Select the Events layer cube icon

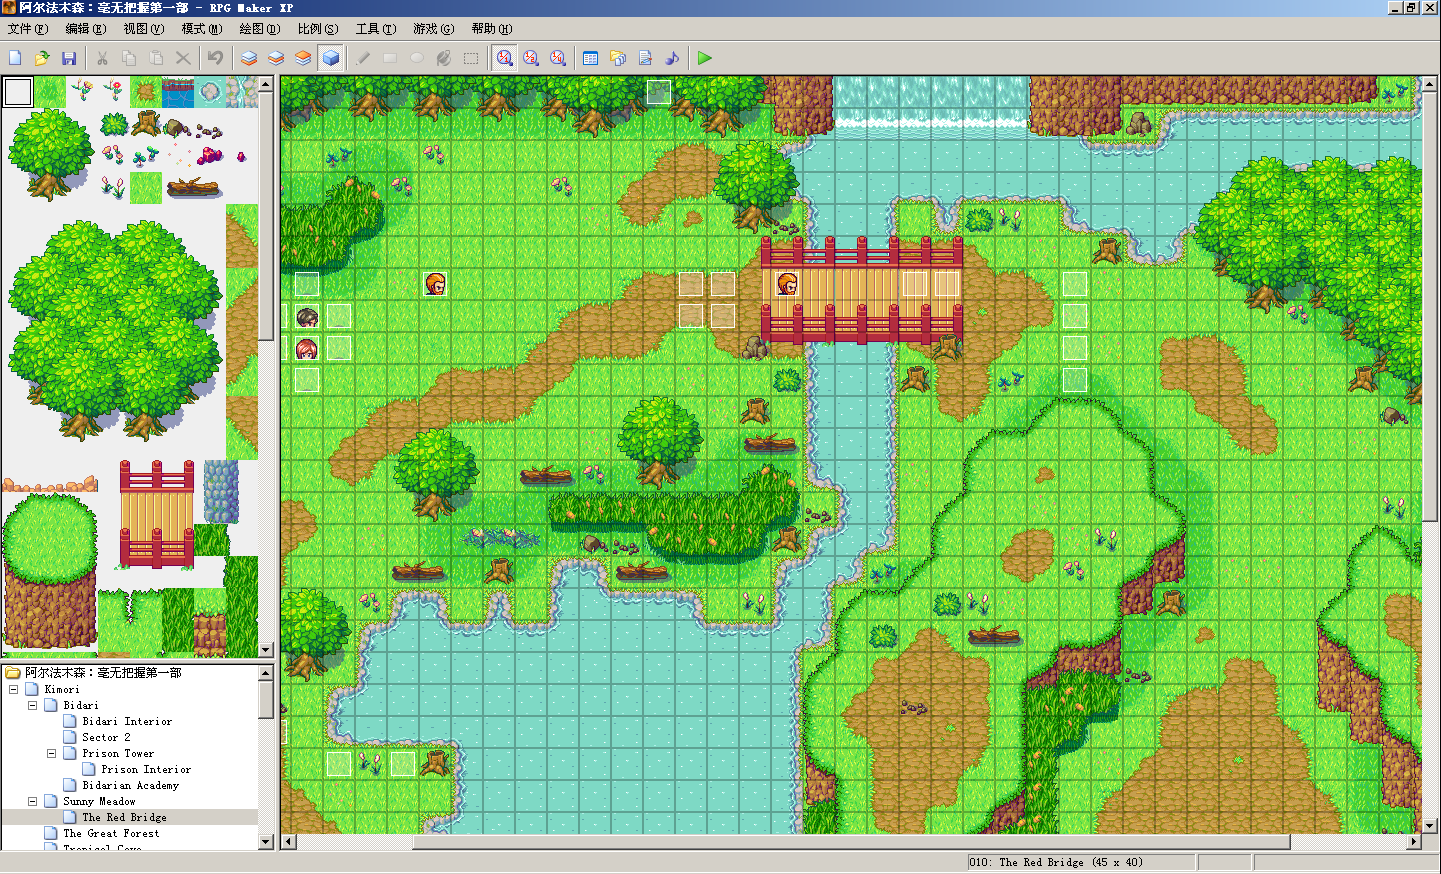(331, 58)
